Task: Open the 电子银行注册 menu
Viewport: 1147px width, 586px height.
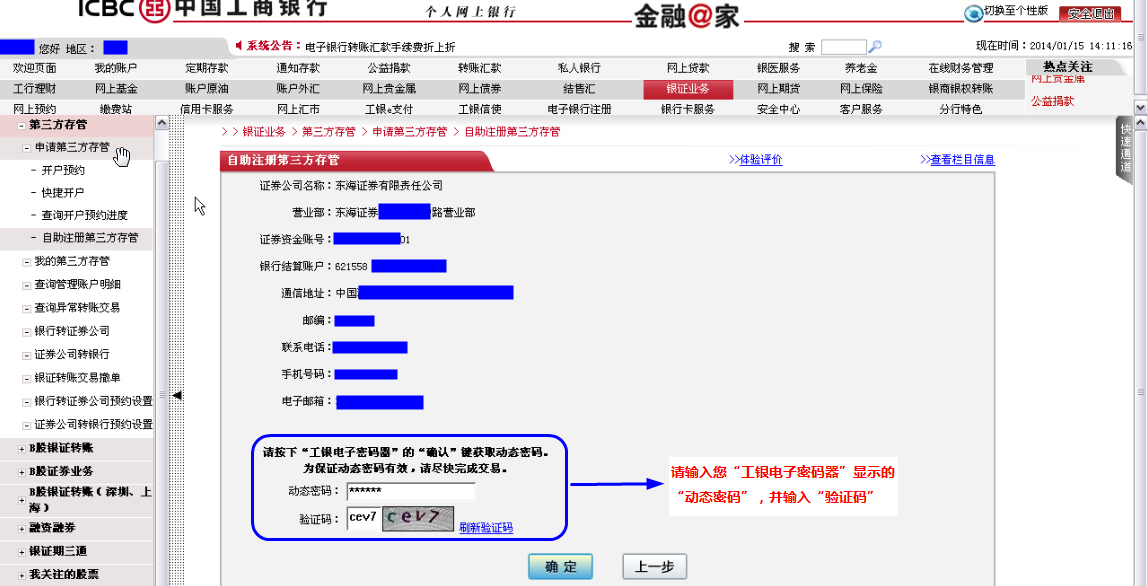Action: [579, 110]
